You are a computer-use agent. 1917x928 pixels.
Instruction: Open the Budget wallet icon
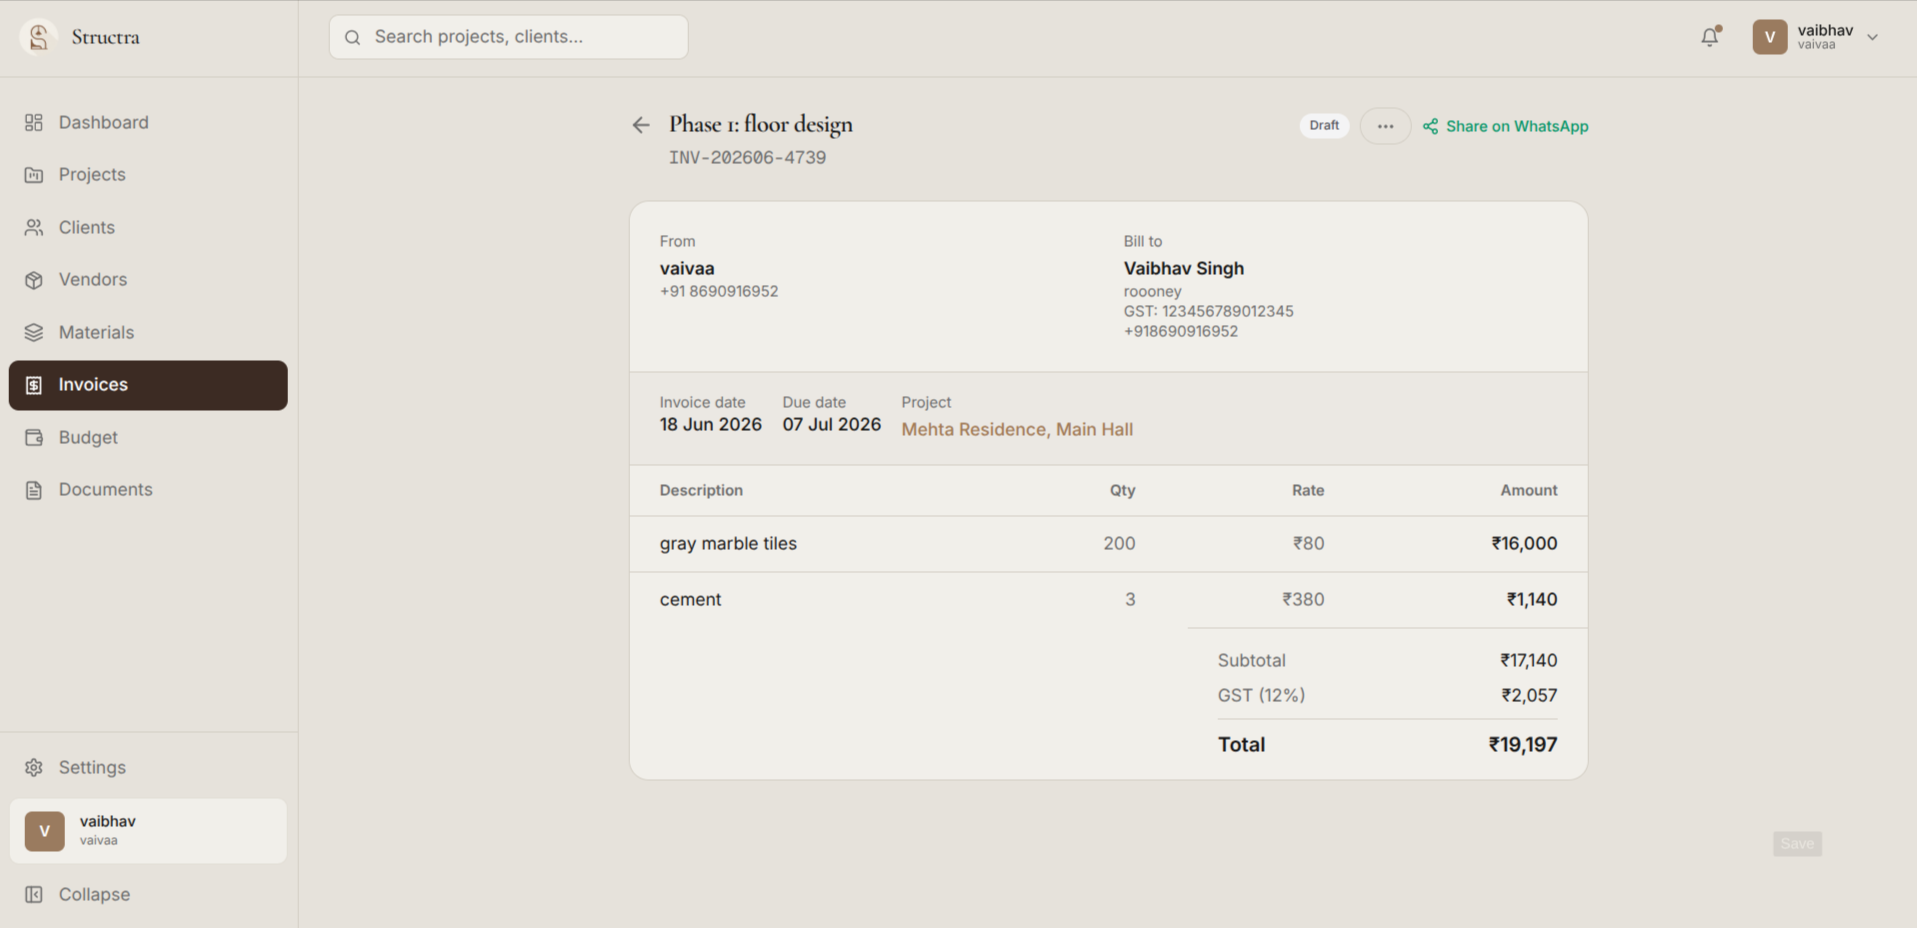(34, 437)
